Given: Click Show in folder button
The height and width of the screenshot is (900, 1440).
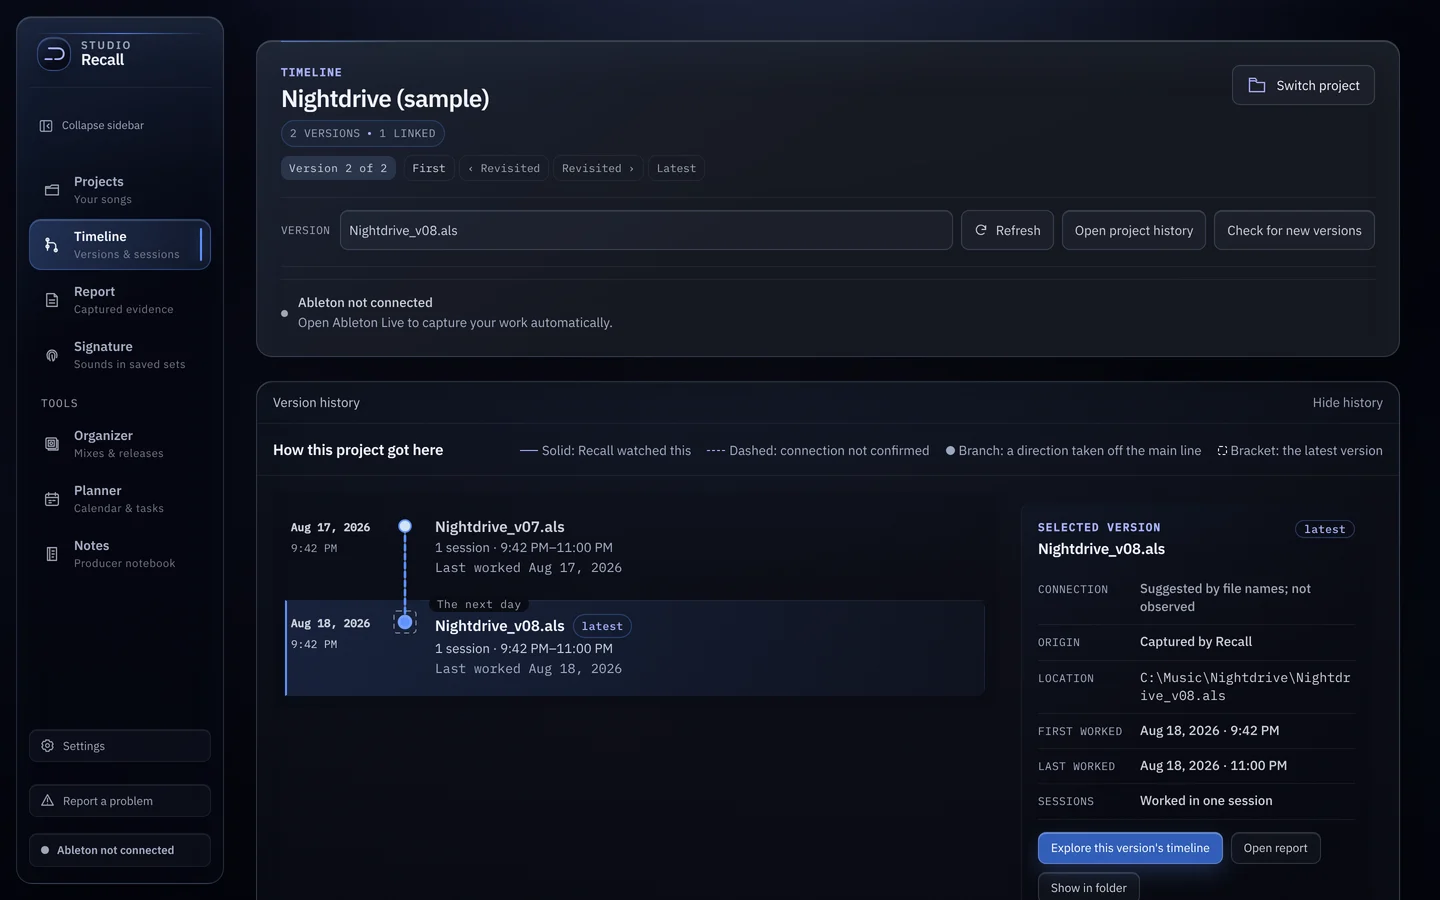Looking at the screenshot, I should click(x=1088, y=888).
